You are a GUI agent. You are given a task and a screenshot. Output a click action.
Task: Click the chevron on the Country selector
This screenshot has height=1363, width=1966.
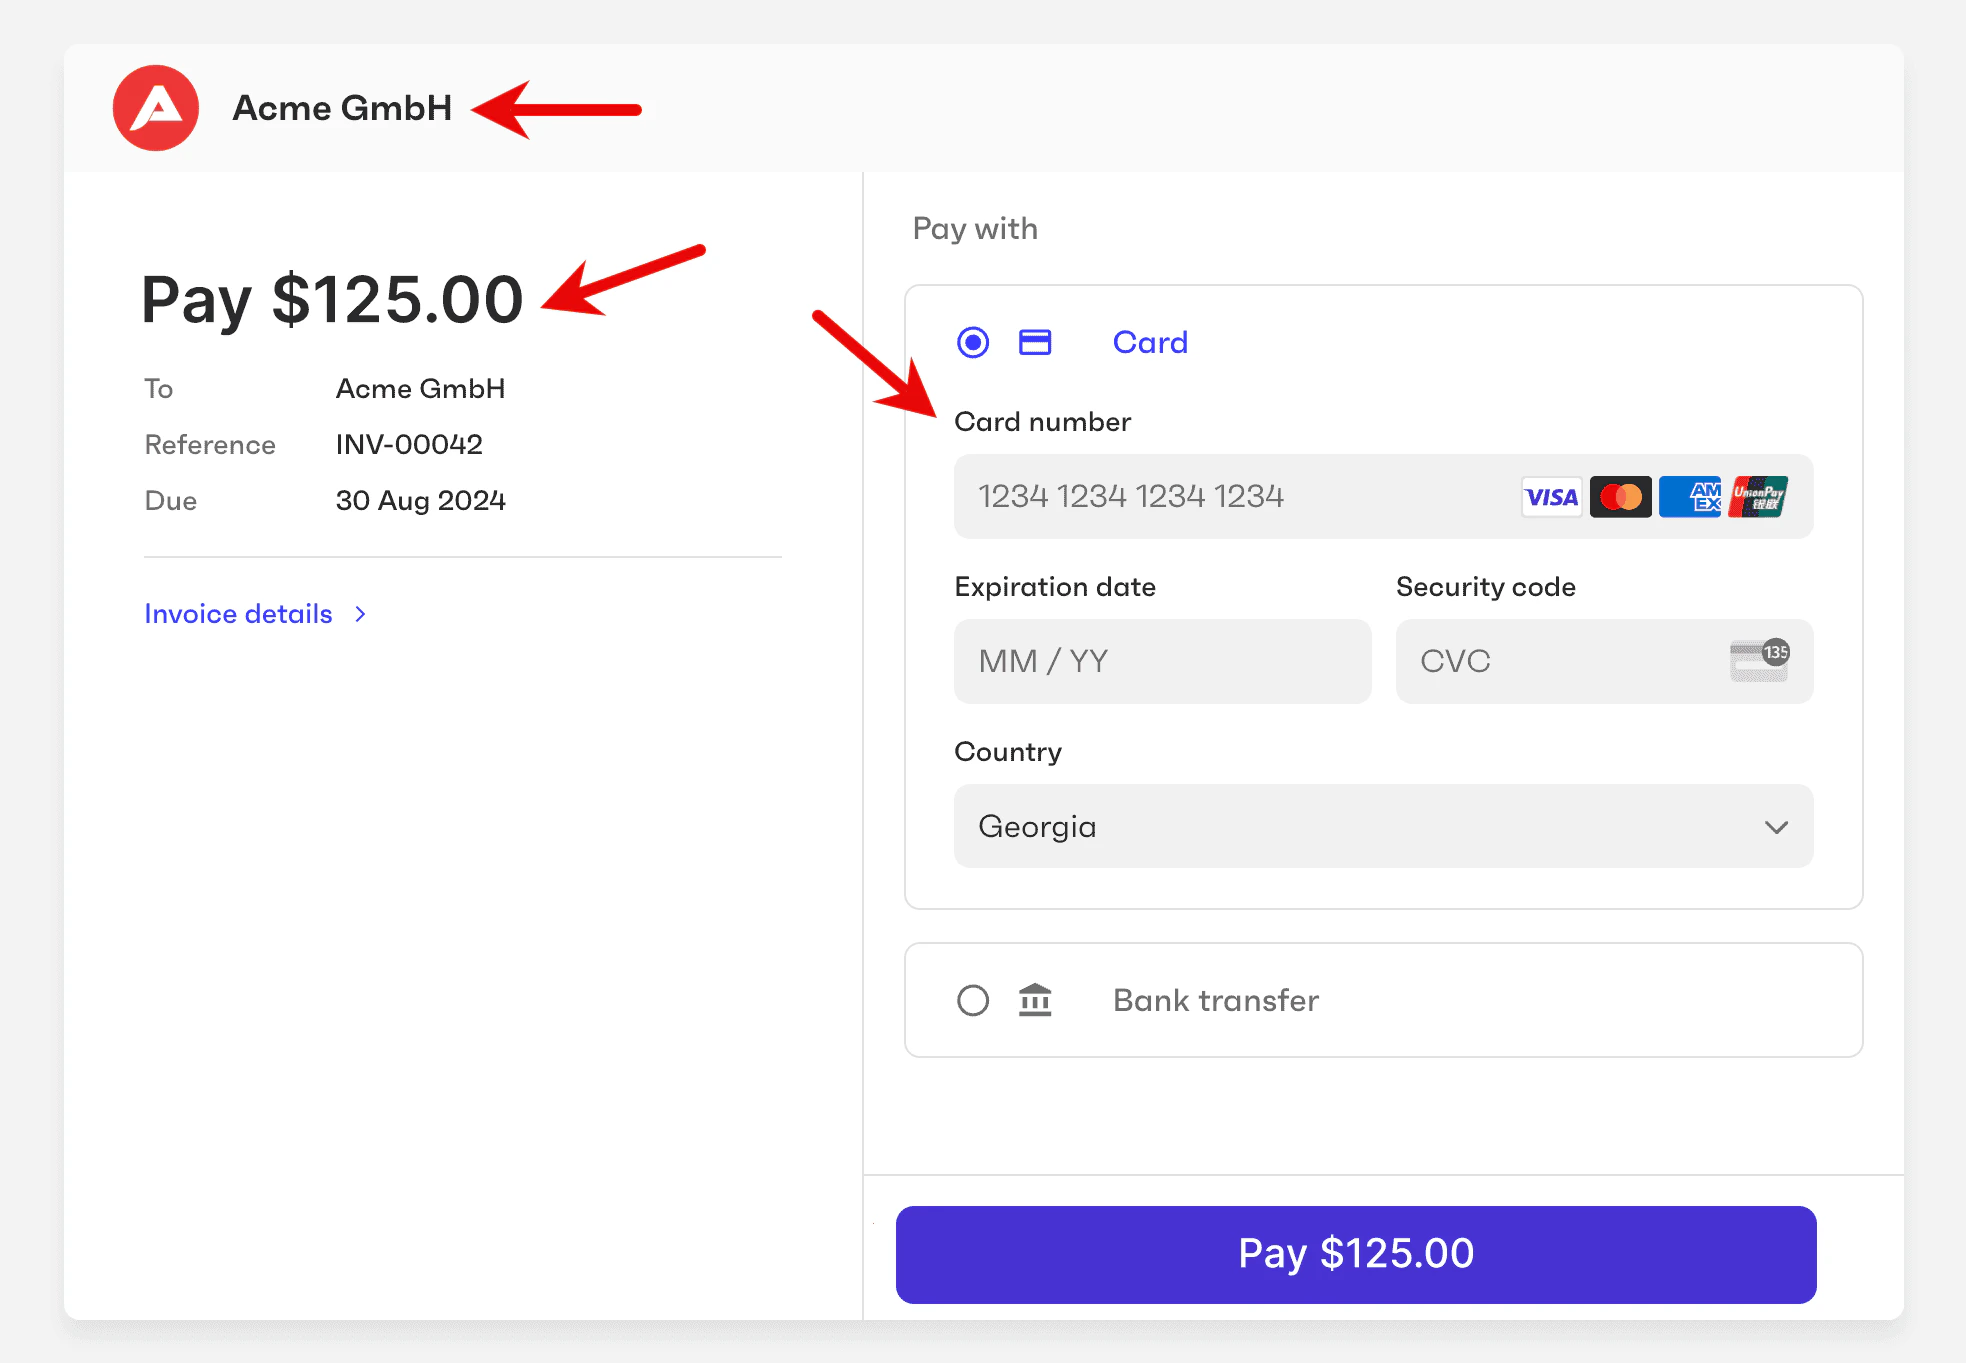pyautogui.click(x=1777, y=827)
